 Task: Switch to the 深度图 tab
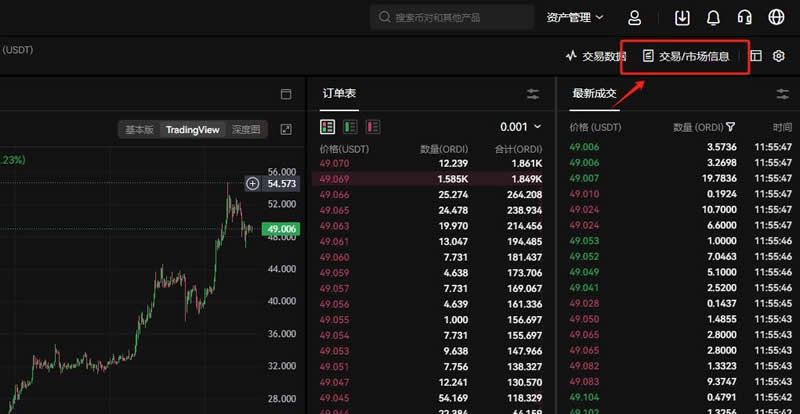246,130
